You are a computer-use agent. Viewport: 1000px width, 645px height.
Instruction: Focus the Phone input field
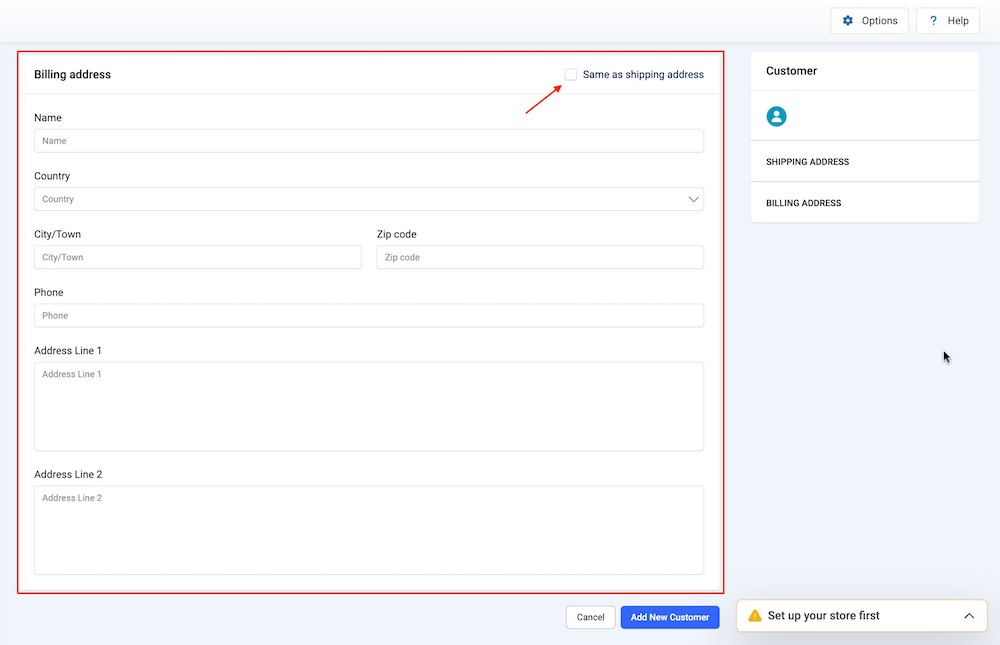click(368, 315)
